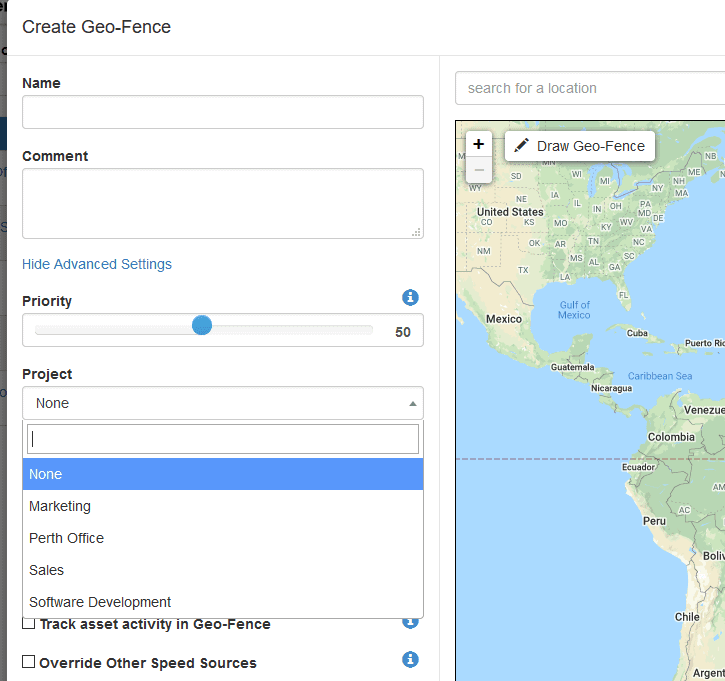Choose Sales project option

(x=223, y=570)
